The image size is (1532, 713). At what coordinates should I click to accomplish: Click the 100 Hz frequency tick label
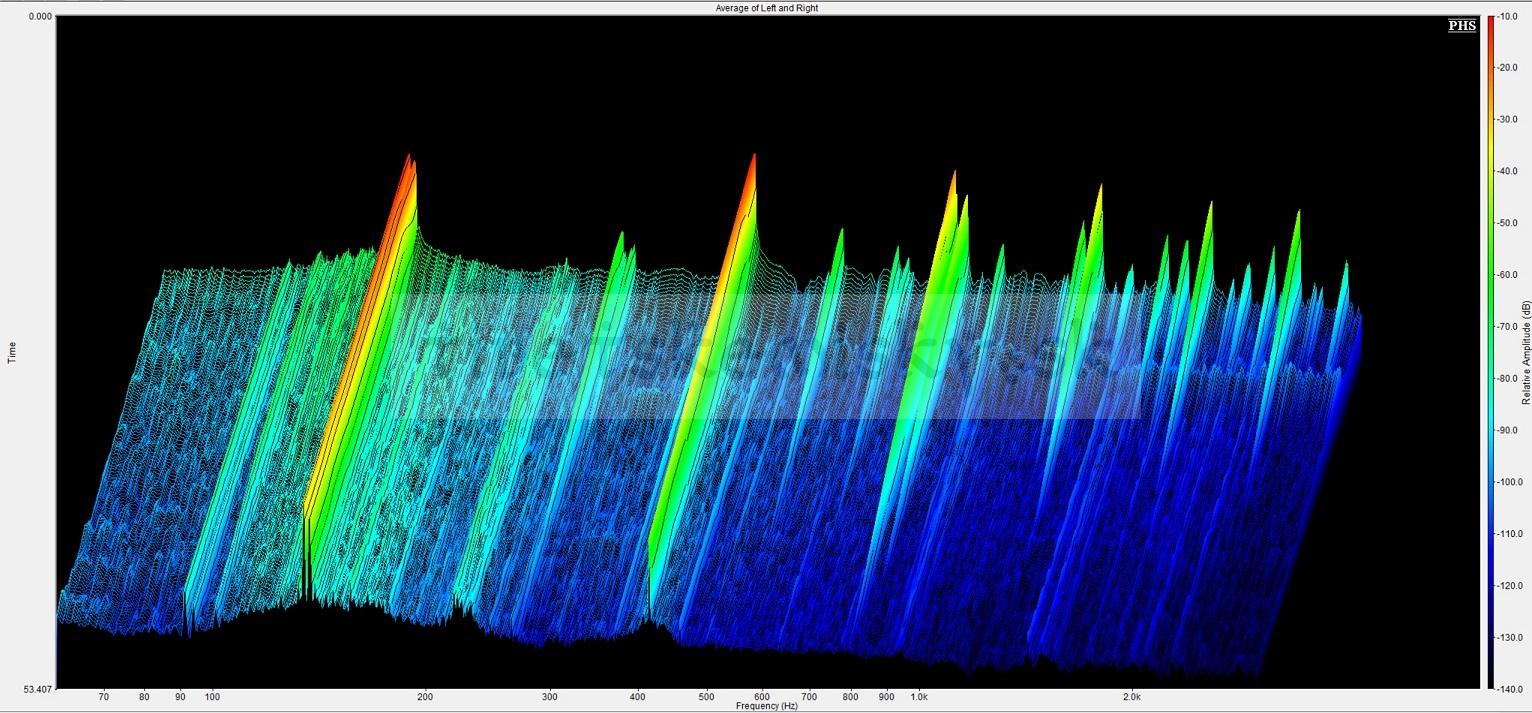point(212,696)
